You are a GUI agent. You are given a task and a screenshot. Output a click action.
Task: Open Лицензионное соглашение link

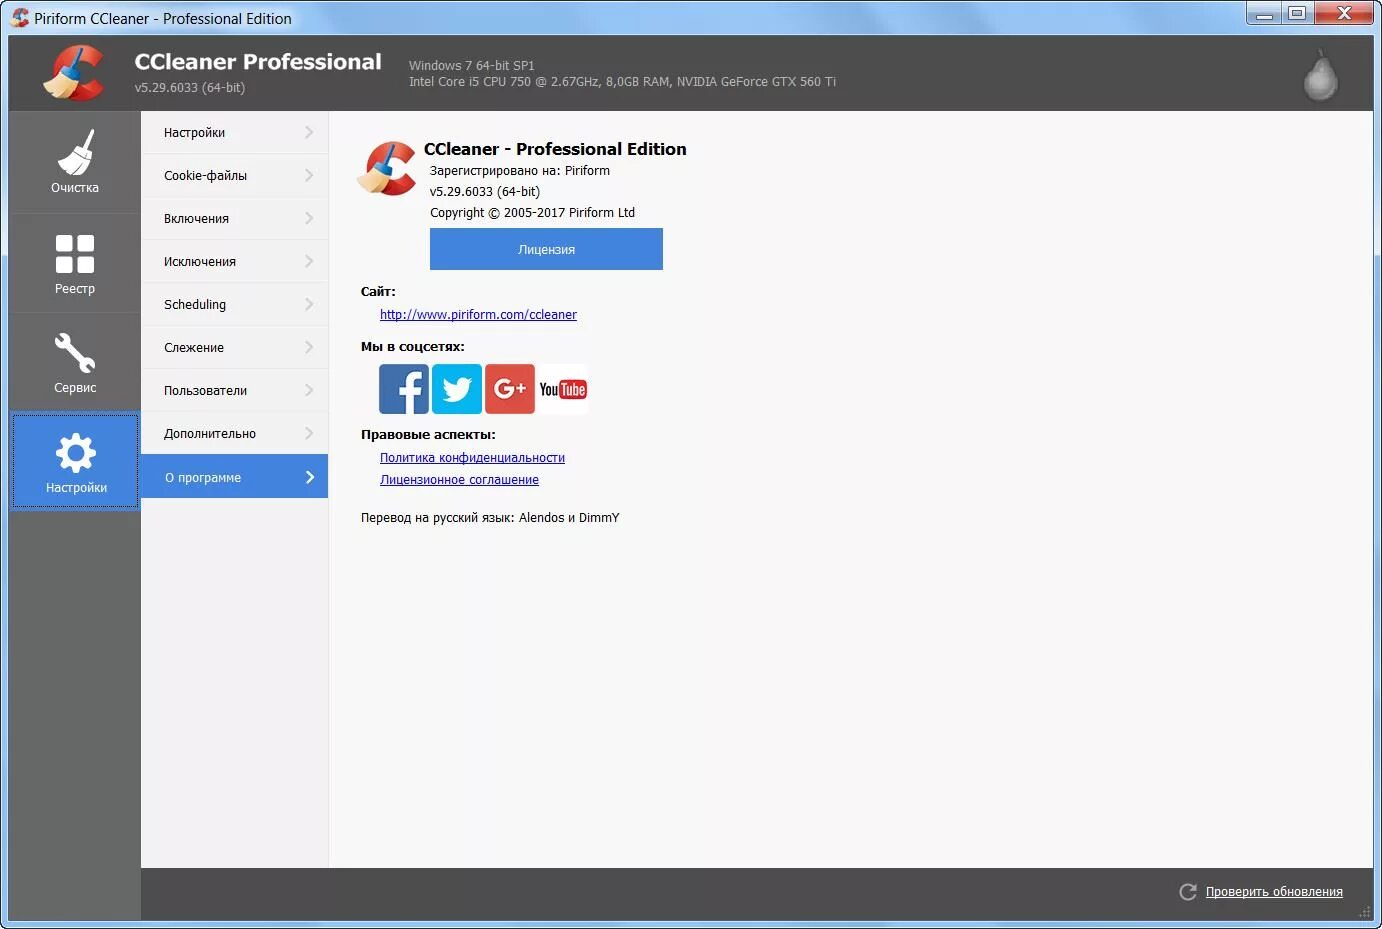(459, 479)
